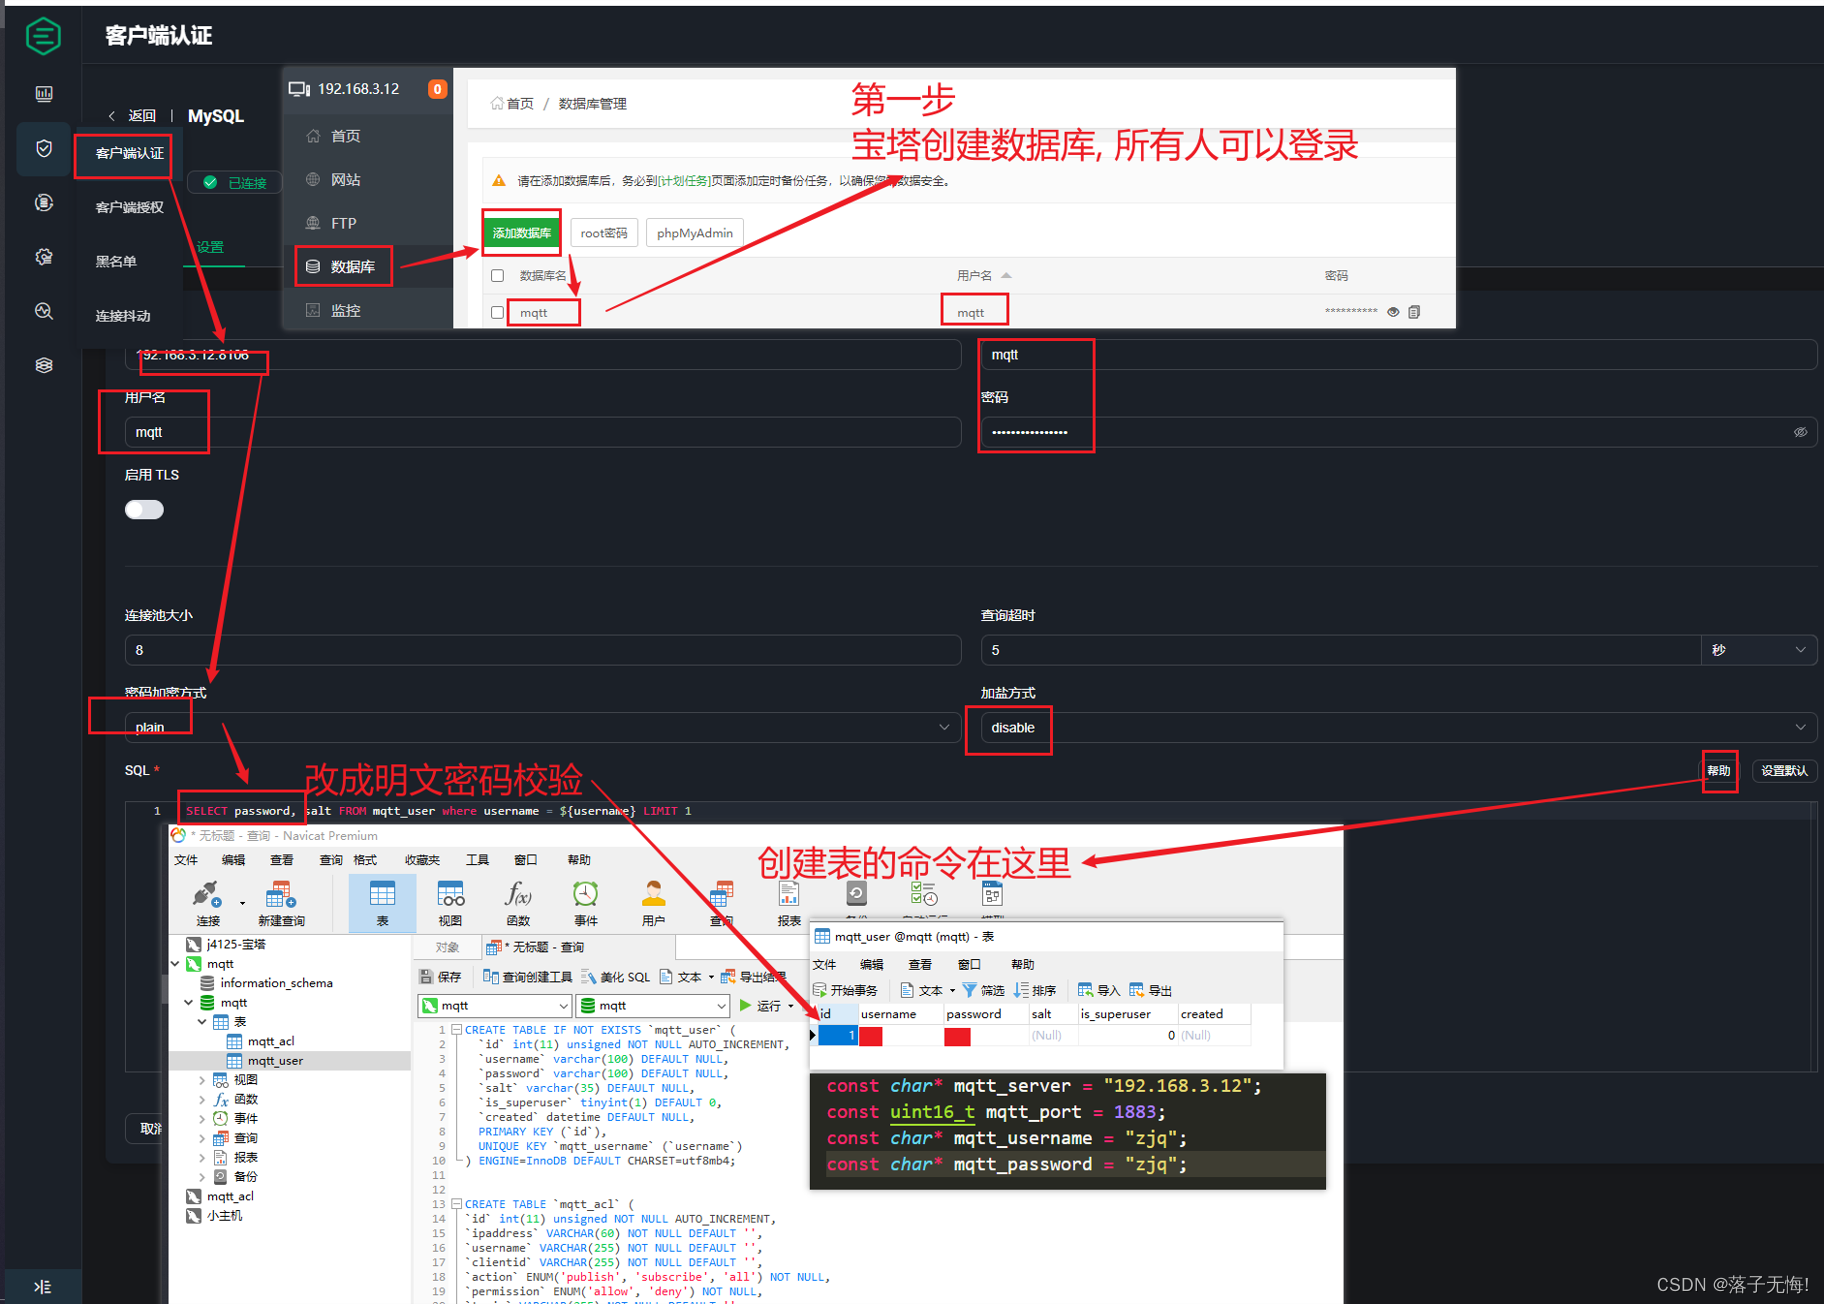Click the 用户名 mqtt input field
Screen dimensions: 1824x1304
543,432
